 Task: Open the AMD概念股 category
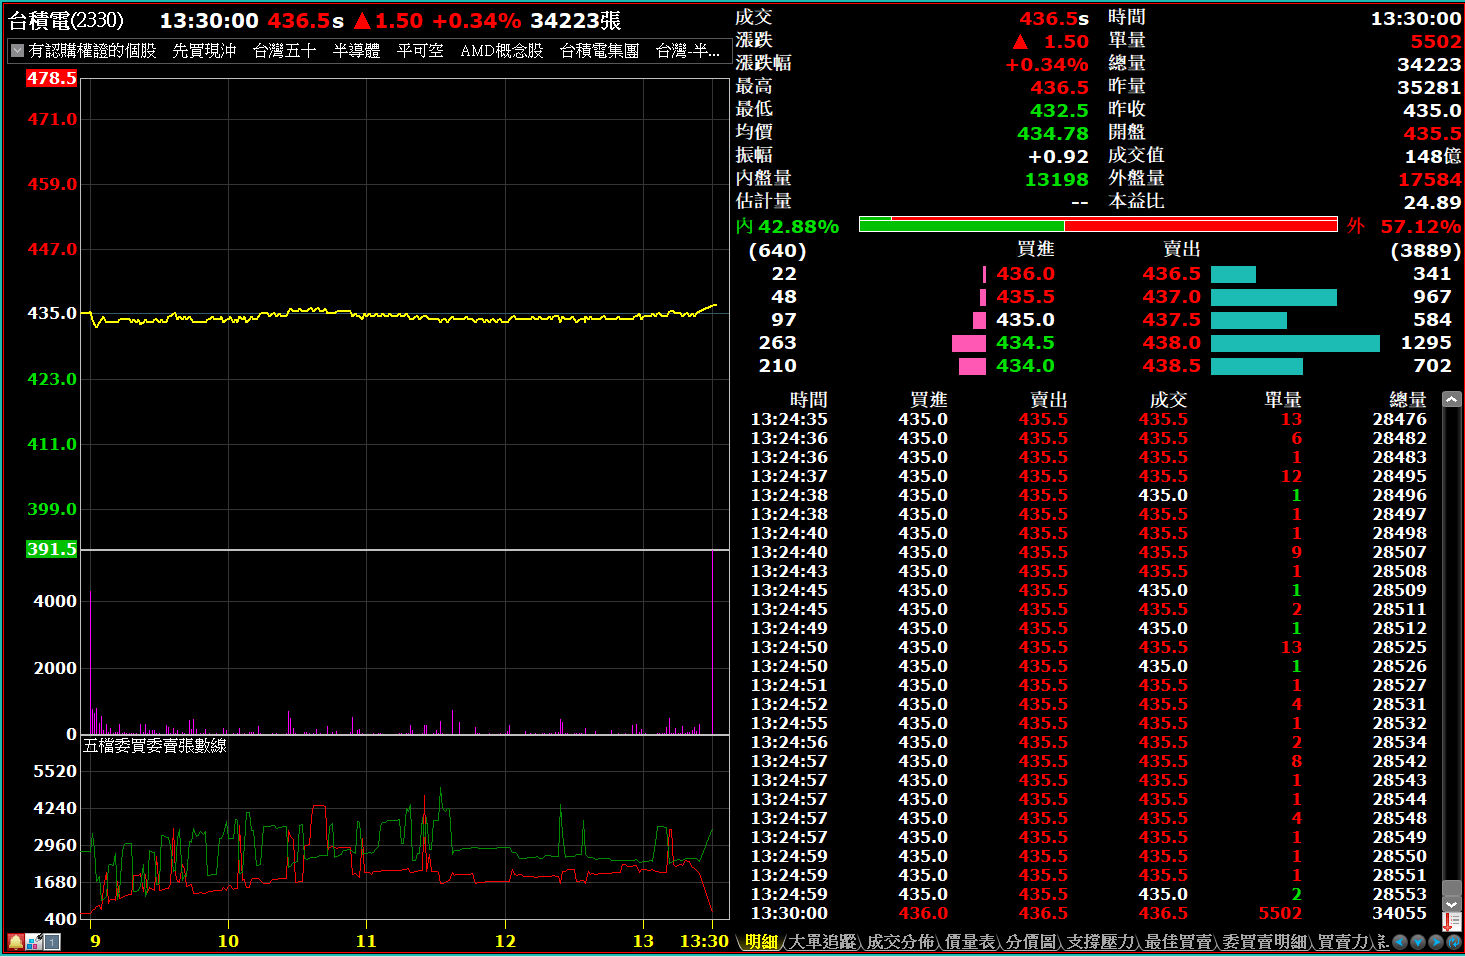(502, 50)
